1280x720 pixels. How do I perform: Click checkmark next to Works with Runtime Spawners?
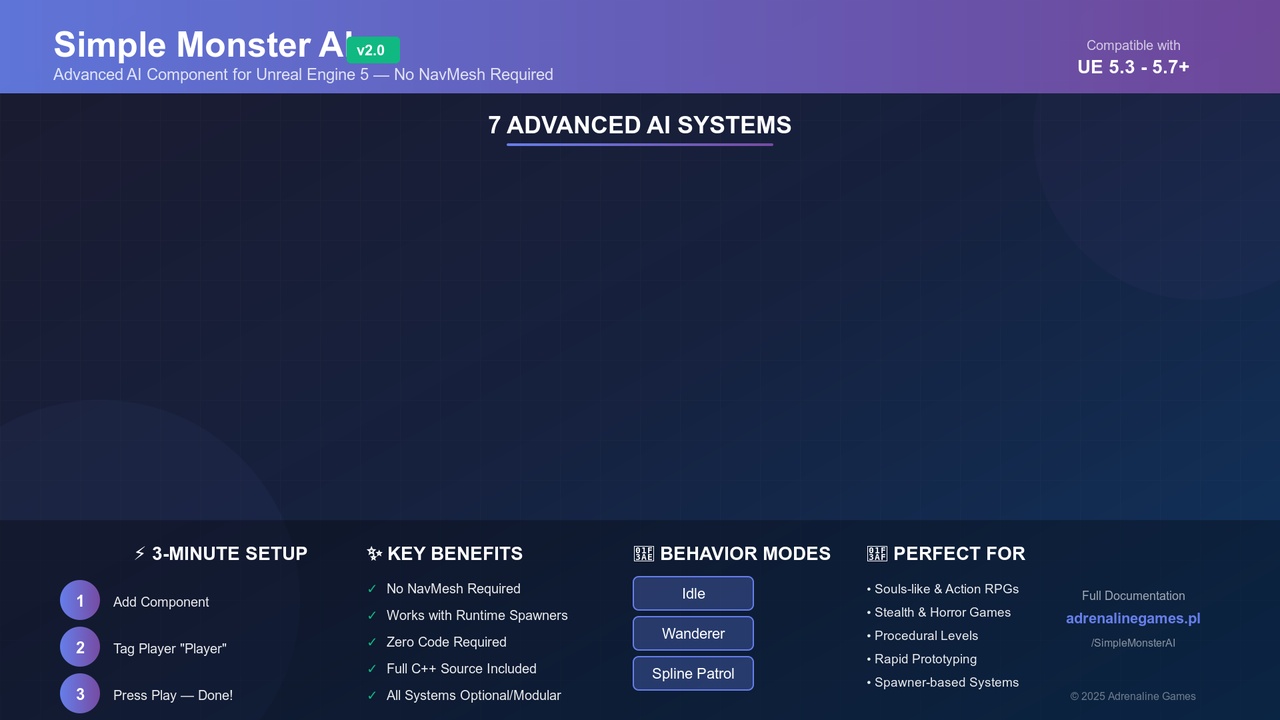pyautogui.click(x=372, y=616)
